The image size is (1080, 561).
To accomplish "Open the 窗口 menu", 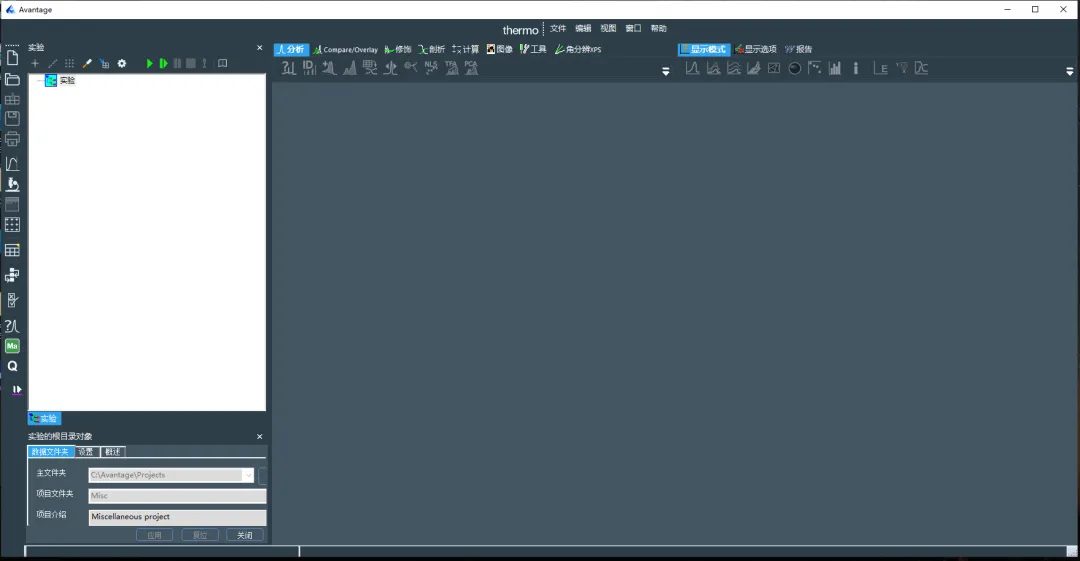I will [x=633, y=28].
